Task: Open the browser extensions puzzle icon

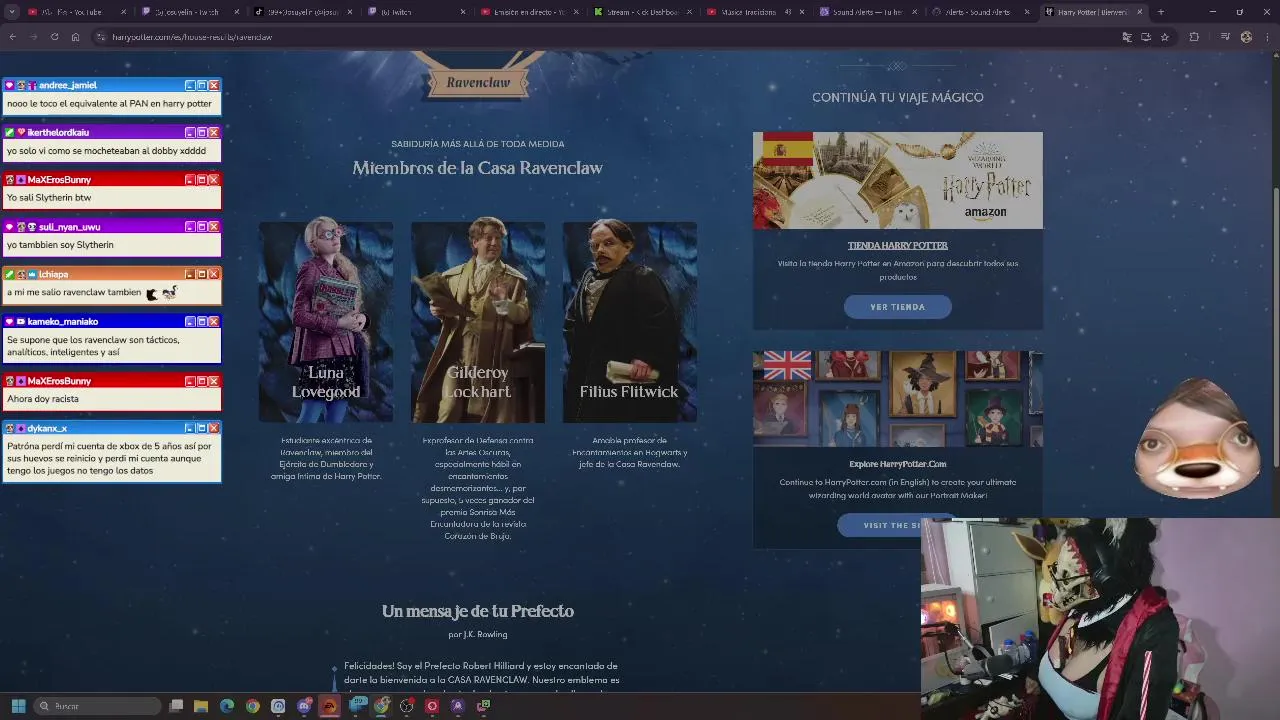Action: 1194,37
